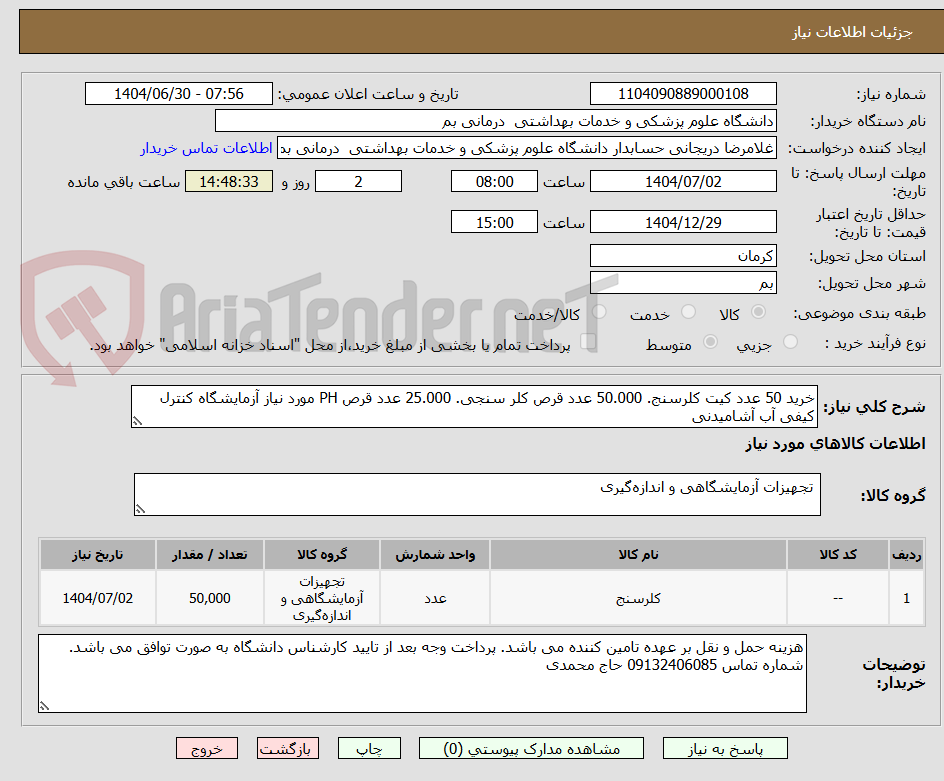Screen dimensions: 944x781
Task: Click the "کرمان" delivery province field
Action: [x=683, y=256]
